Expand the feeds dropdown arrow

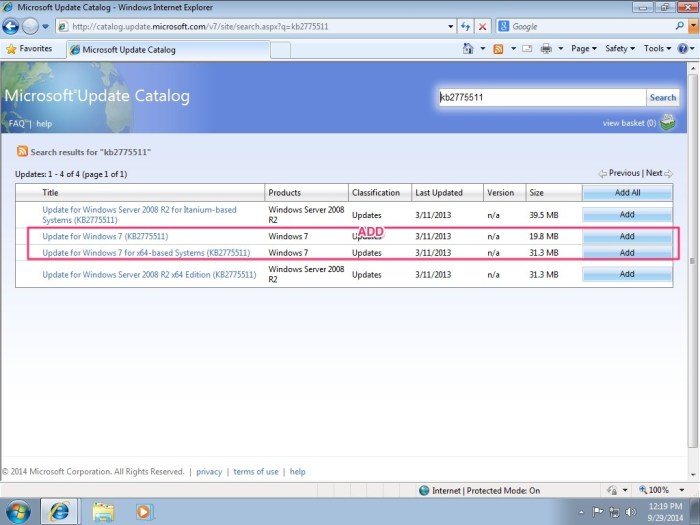pos(513,48)
